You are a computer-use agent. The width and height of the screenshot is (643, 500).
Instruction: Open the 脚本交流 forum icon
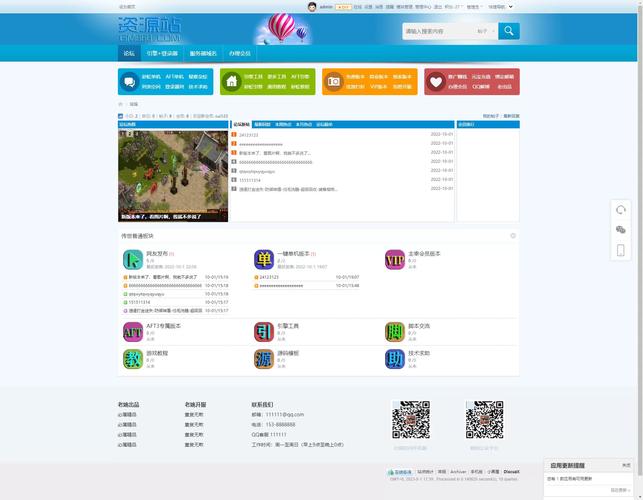click(x=395, y=331)
